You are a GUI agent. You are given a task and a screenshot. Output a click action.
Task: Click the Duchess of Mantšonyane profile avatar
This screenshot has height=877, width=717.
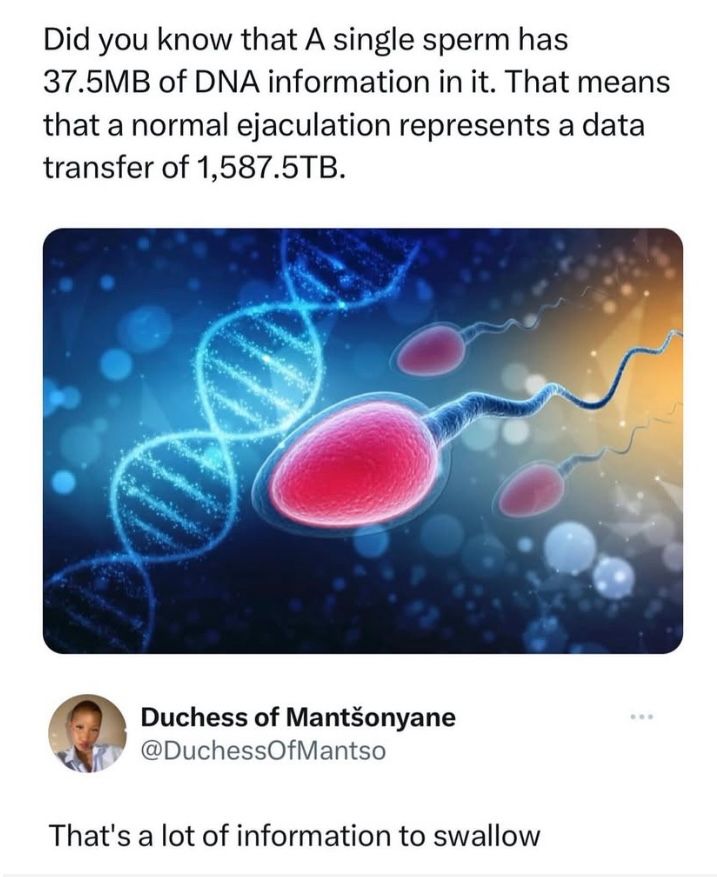coord(88,734)
